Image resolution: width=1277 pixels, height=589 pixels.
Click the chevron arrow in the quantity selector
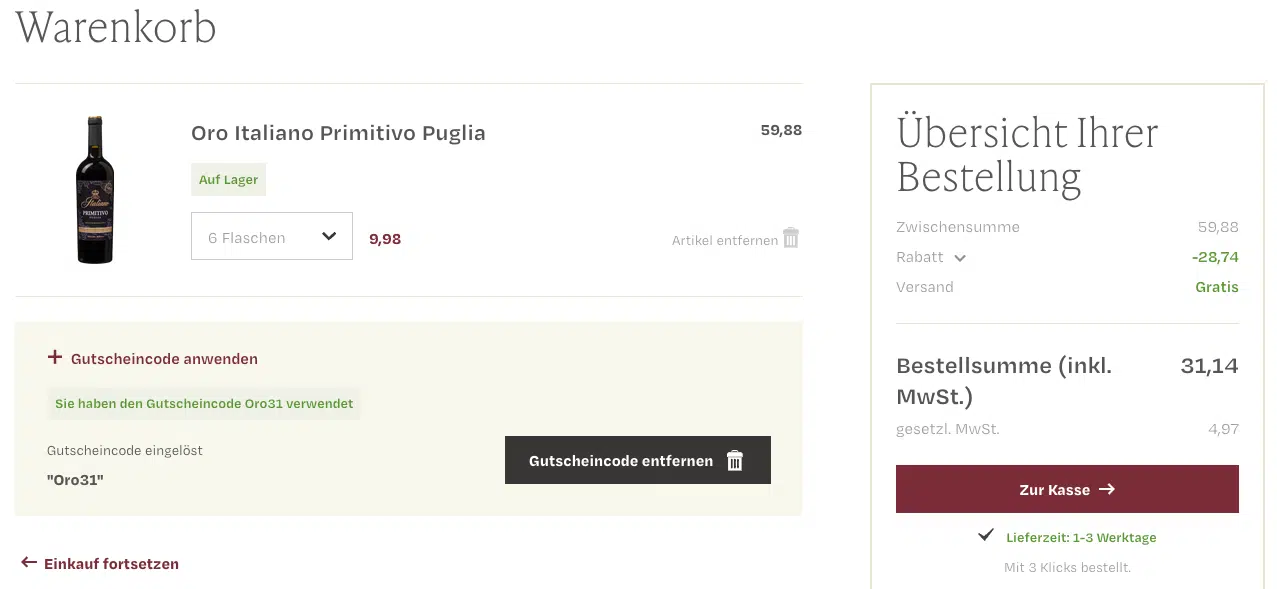[x=328, y=237]
